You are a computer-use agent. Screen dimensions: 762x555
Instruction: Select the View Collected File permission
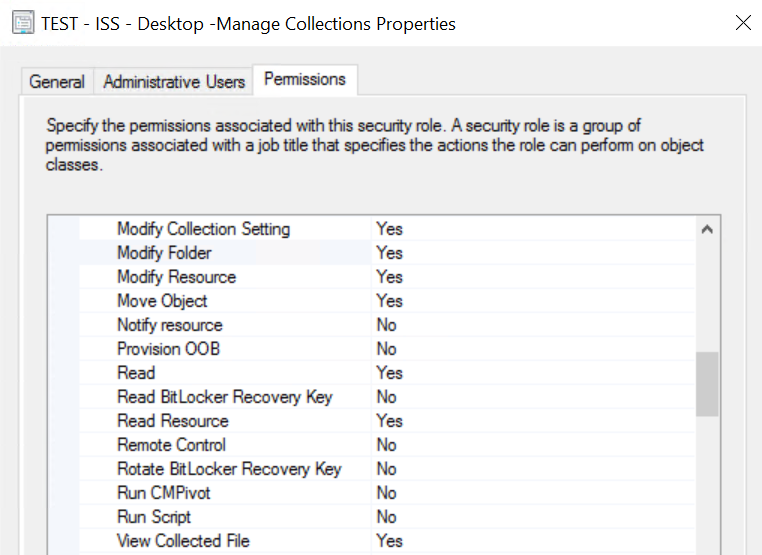click(x=387, y=541)
